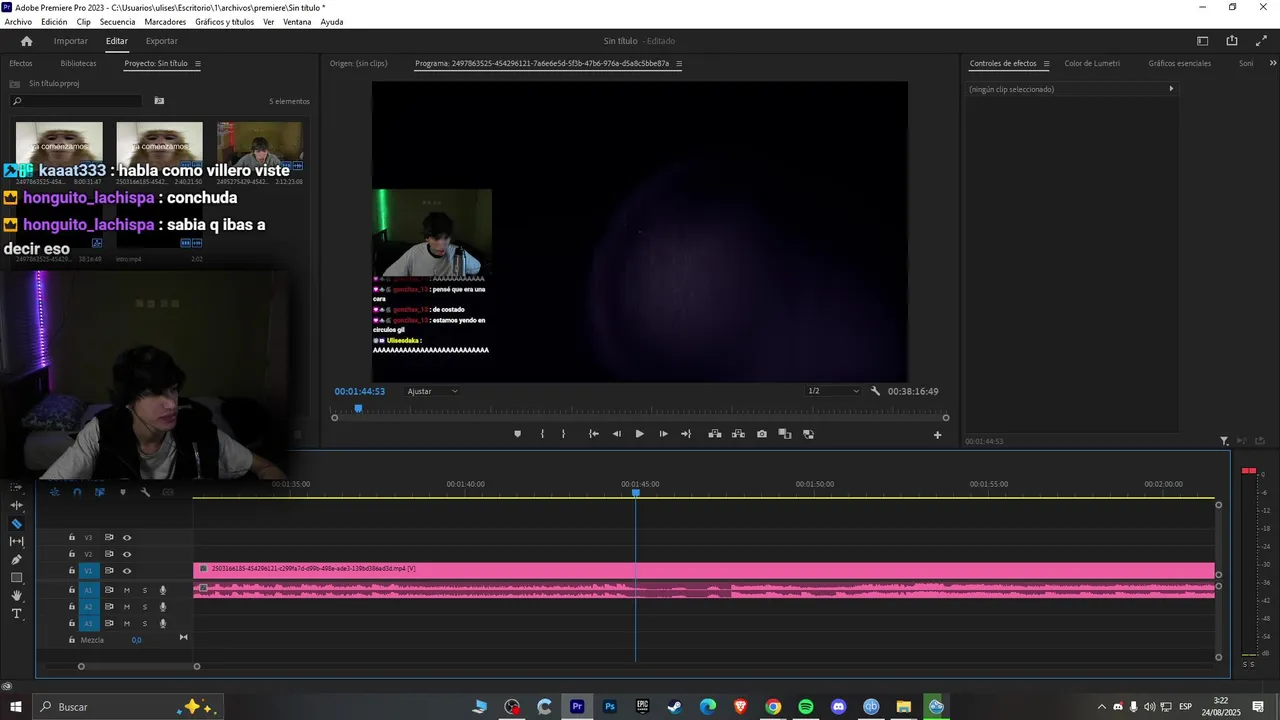Open Gráficos y títulos menu
The height and width of the screenshot is (720, 1280).
[x=224, y=22]
